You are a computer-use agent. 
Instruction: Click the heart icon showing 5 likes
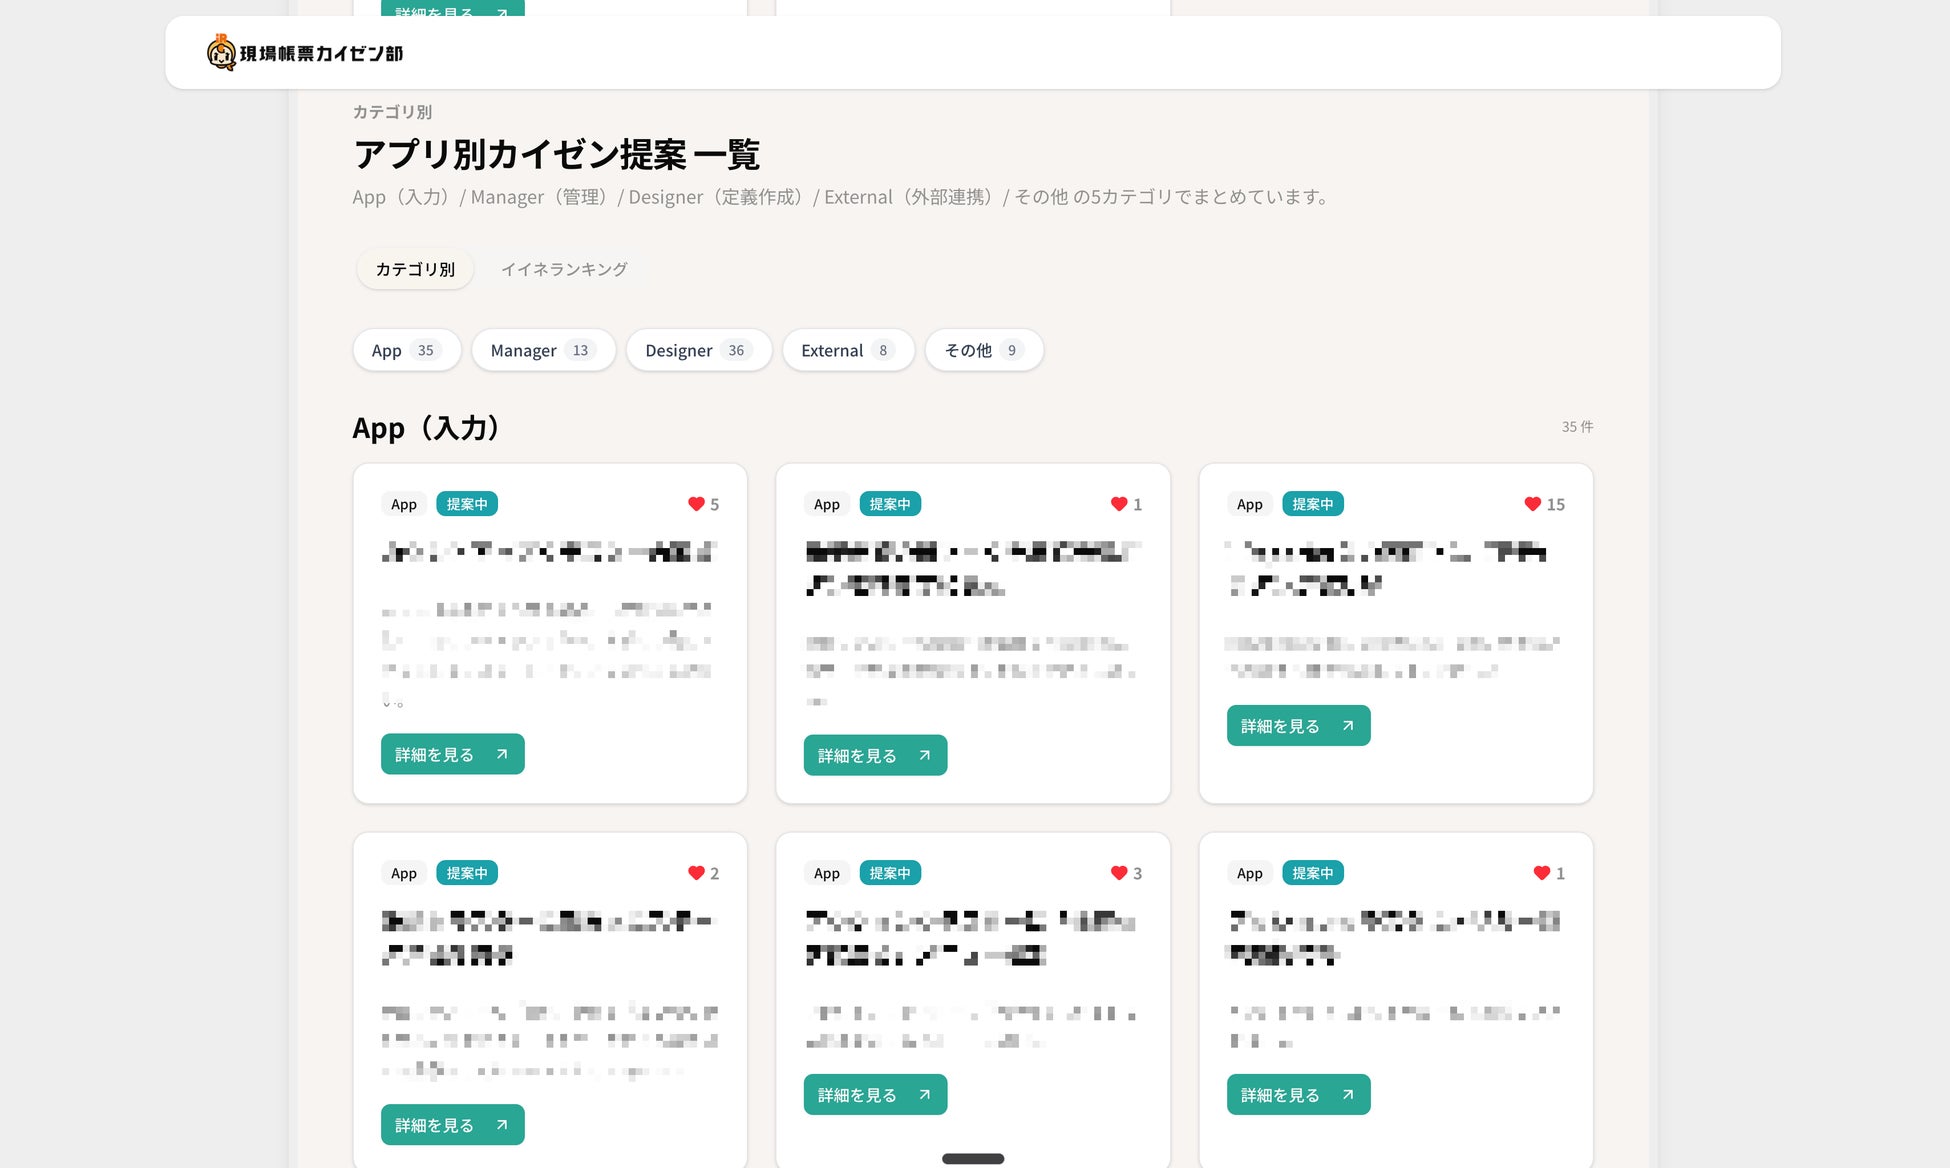(696, 504)
